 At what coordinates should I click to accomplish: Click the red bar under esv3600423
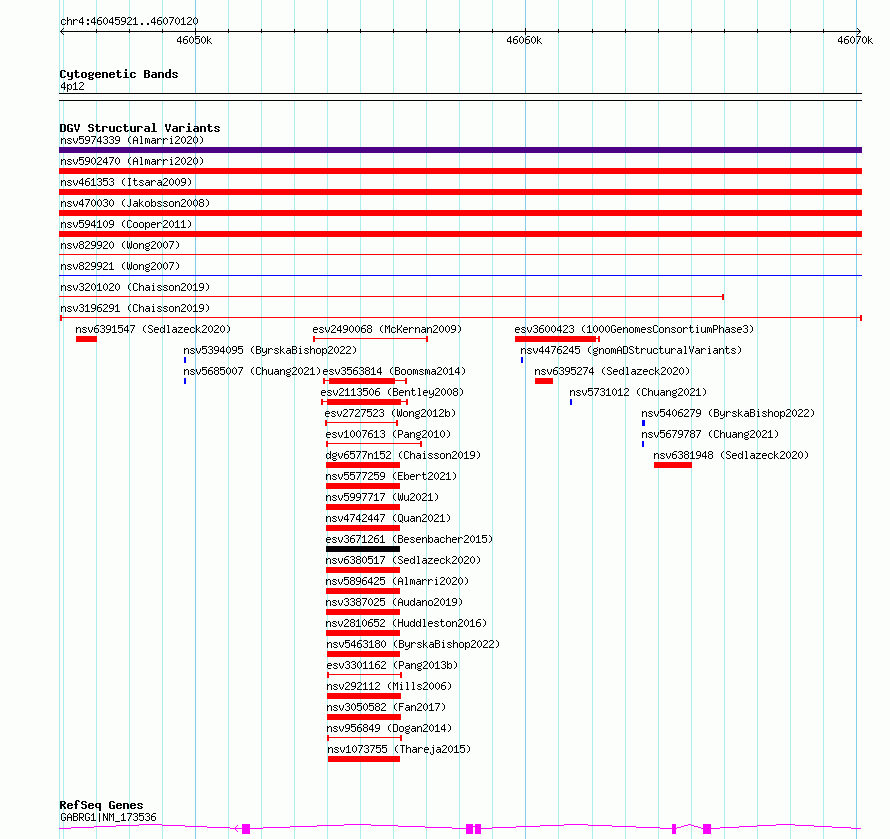(556, 339)
